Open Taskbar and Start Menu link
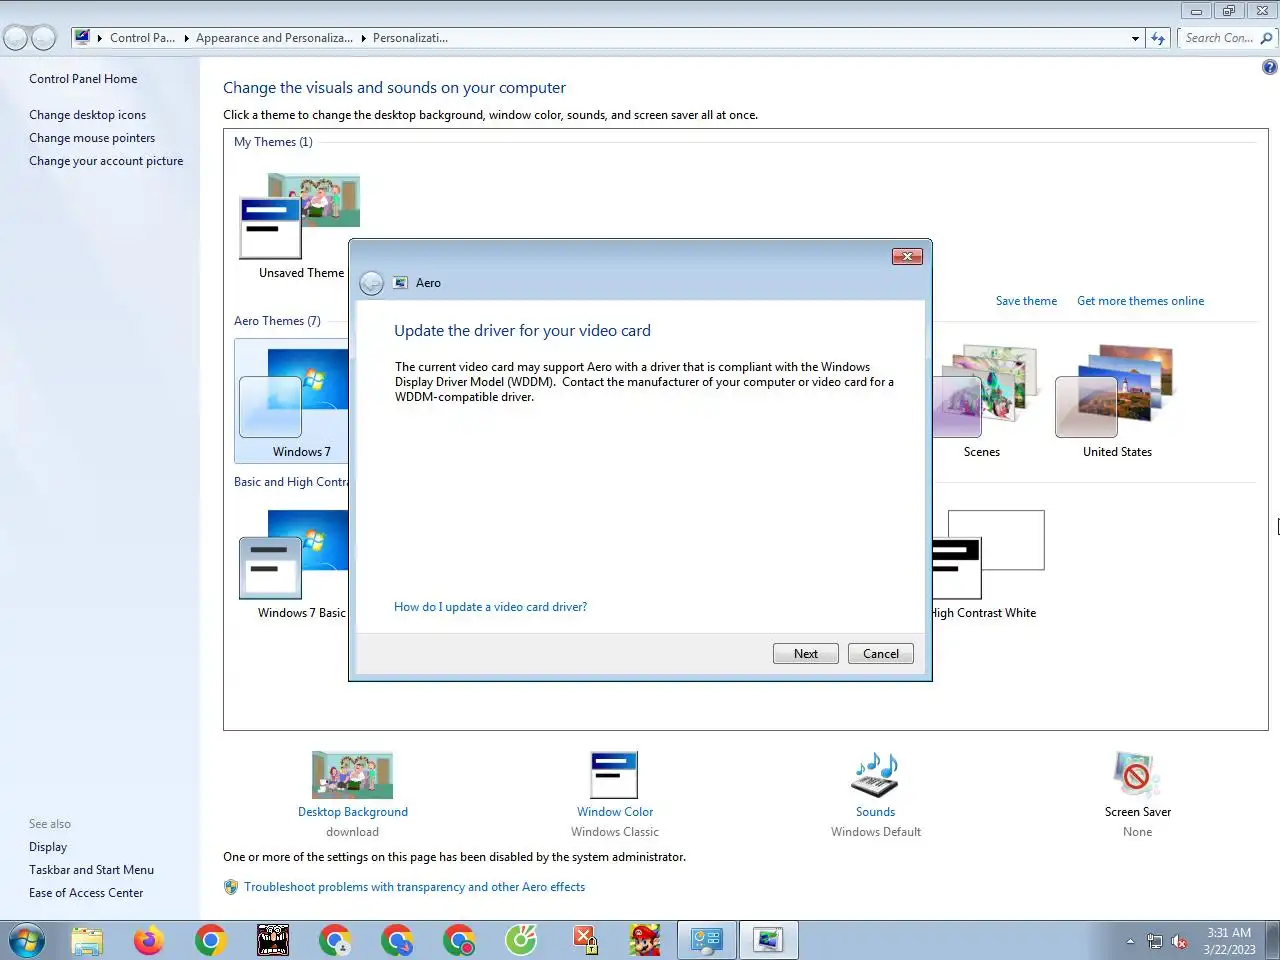Viewport: 1280px width, 960px height. (x=91, y=870)
